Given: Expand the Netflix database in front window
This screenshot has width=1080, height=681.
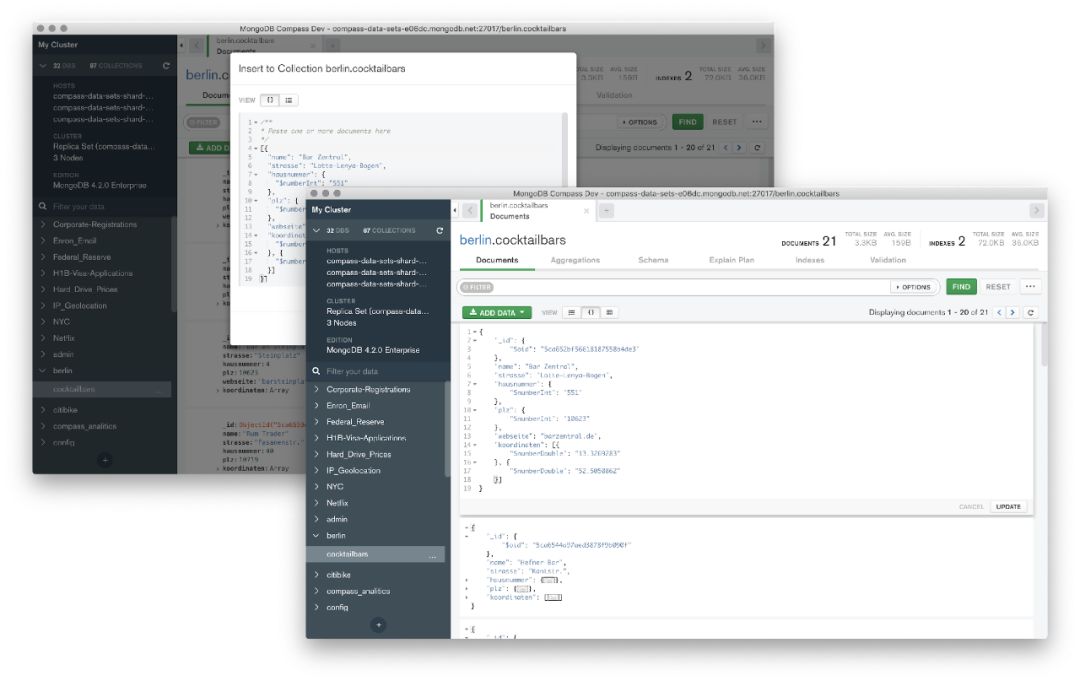Looking at the screenshot, I should 316,503.
